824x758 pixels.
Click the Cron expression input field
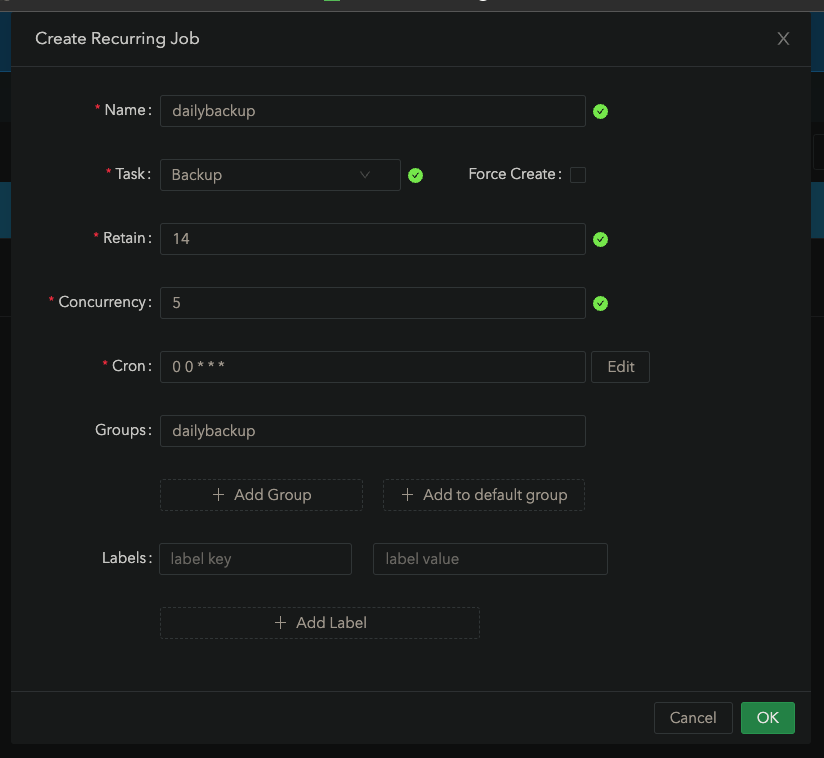pyautogui.click(x=372, y=367)
